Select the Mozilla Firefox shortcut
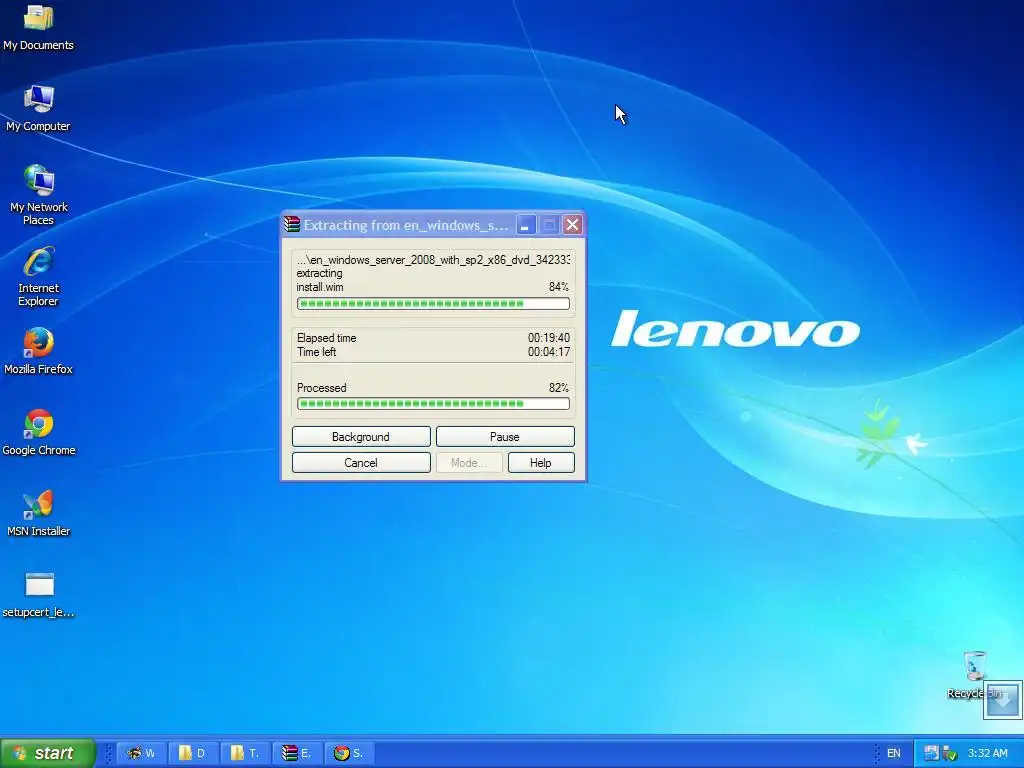 pyautogui.click(x=39, y=351)
